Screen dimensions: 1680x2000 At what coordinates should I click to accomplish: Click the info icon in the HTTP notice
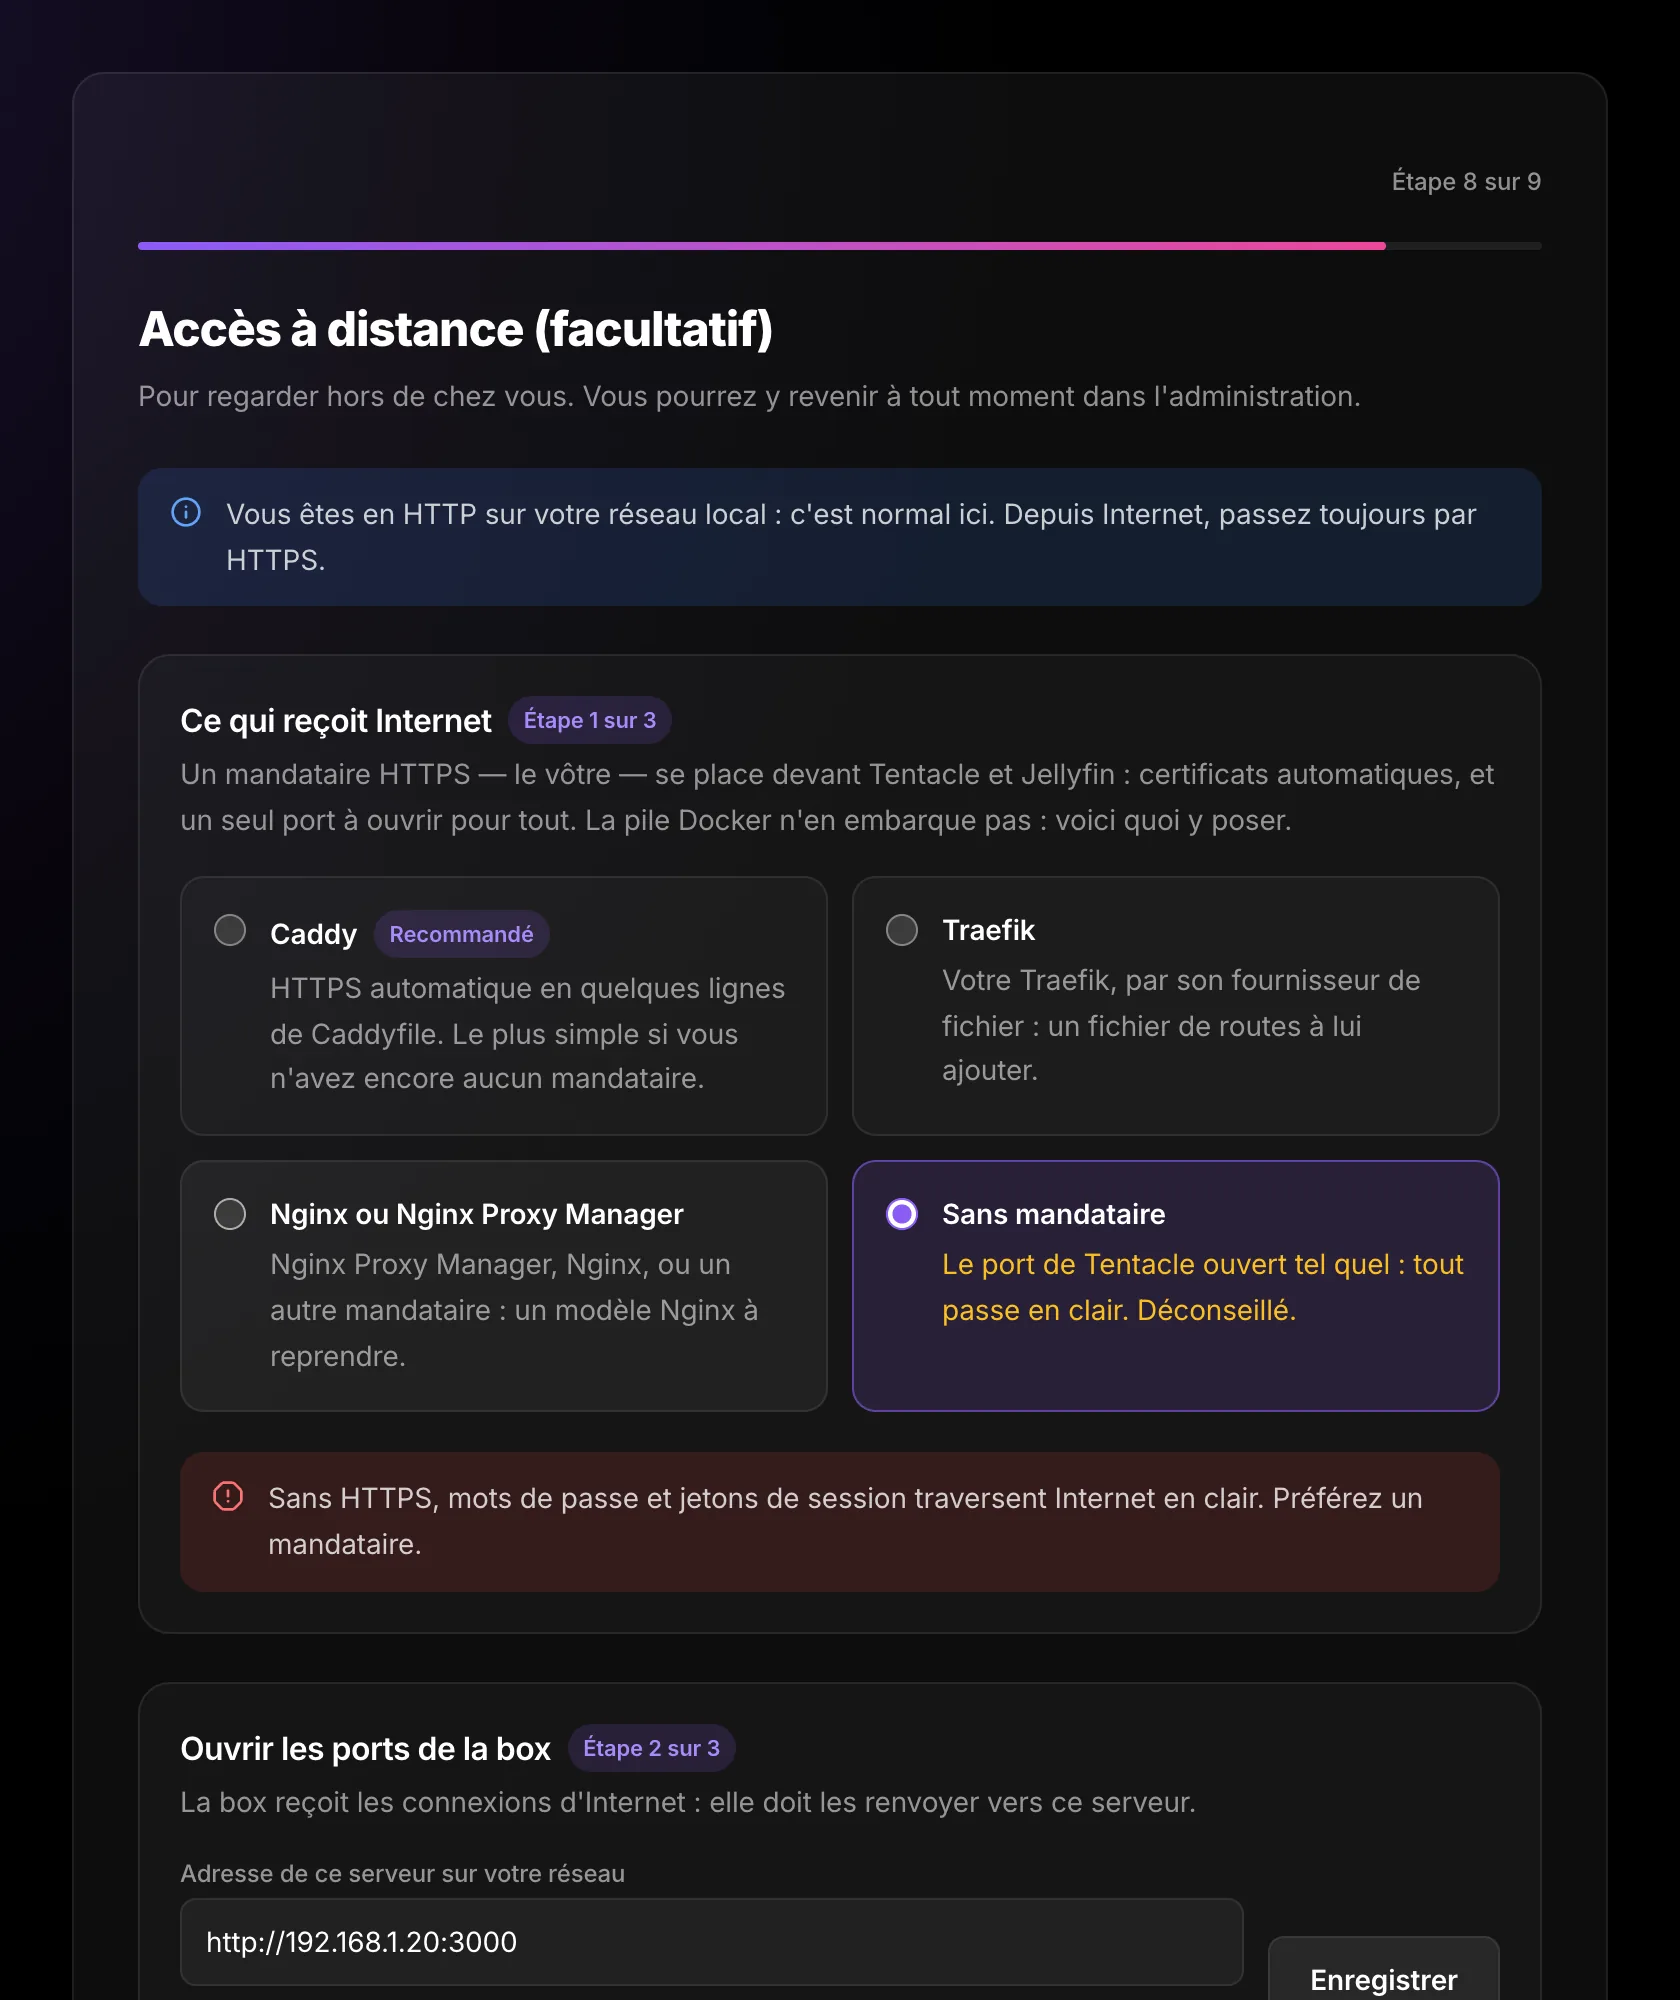pos(186,513)
